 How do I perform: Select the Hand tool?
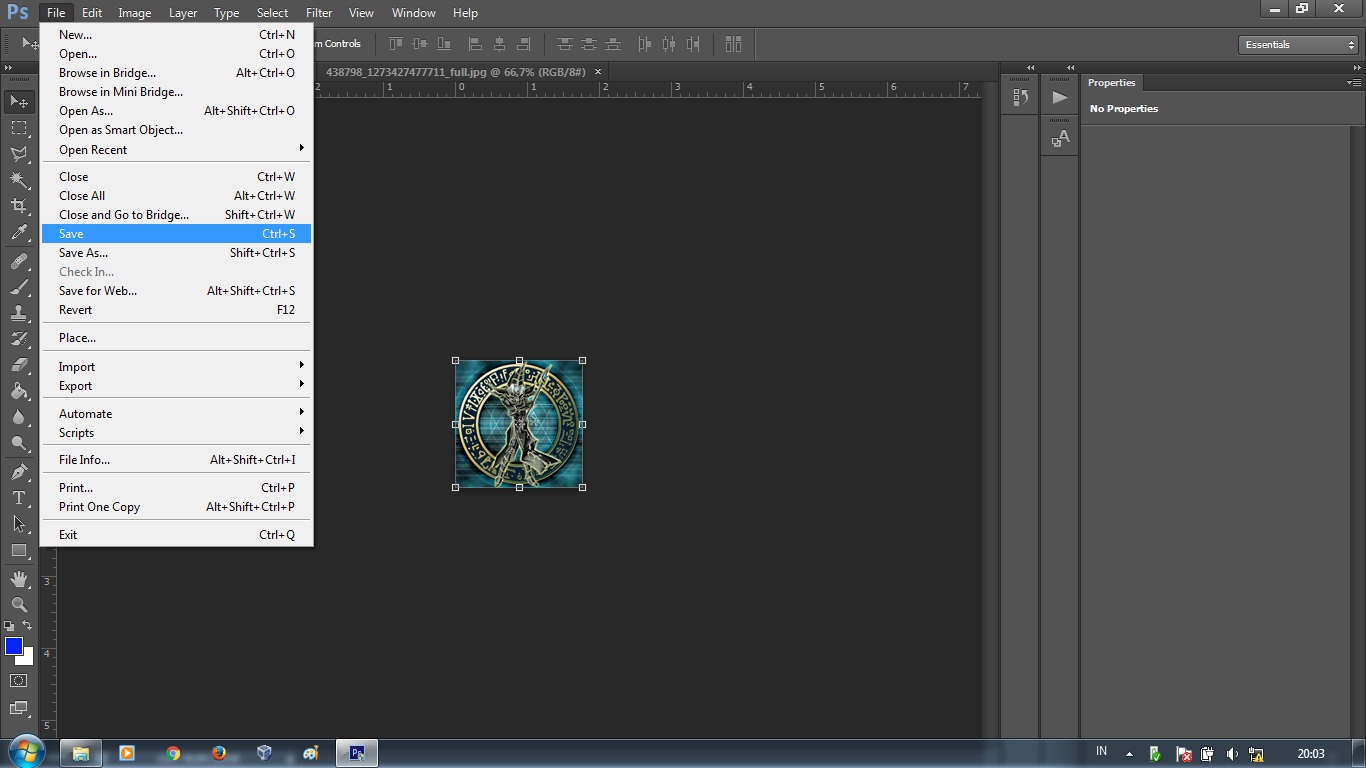tap(19, 578)
